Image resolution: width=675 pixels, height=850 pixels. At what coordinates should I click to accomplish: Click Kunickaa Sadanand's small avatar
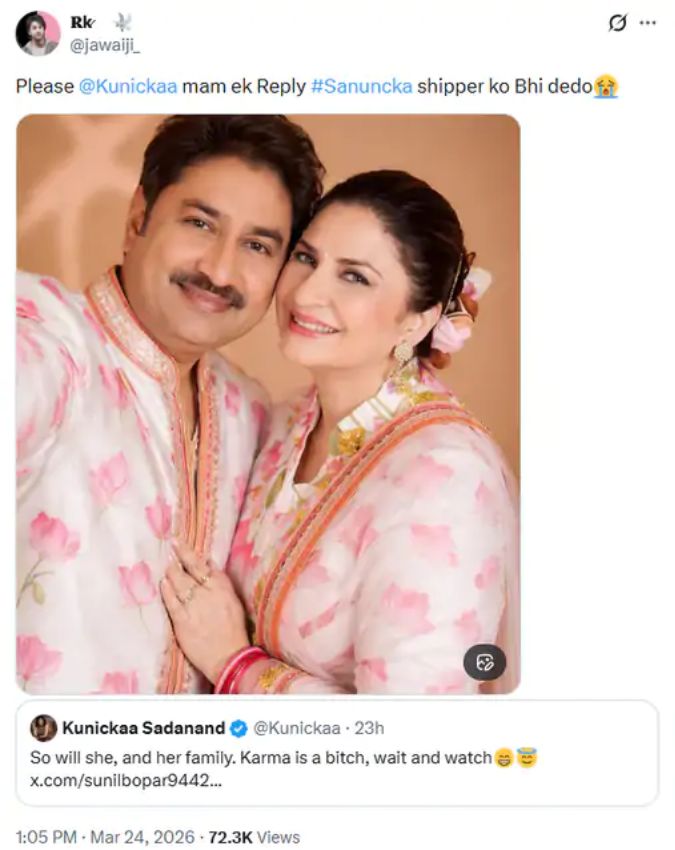43,728
